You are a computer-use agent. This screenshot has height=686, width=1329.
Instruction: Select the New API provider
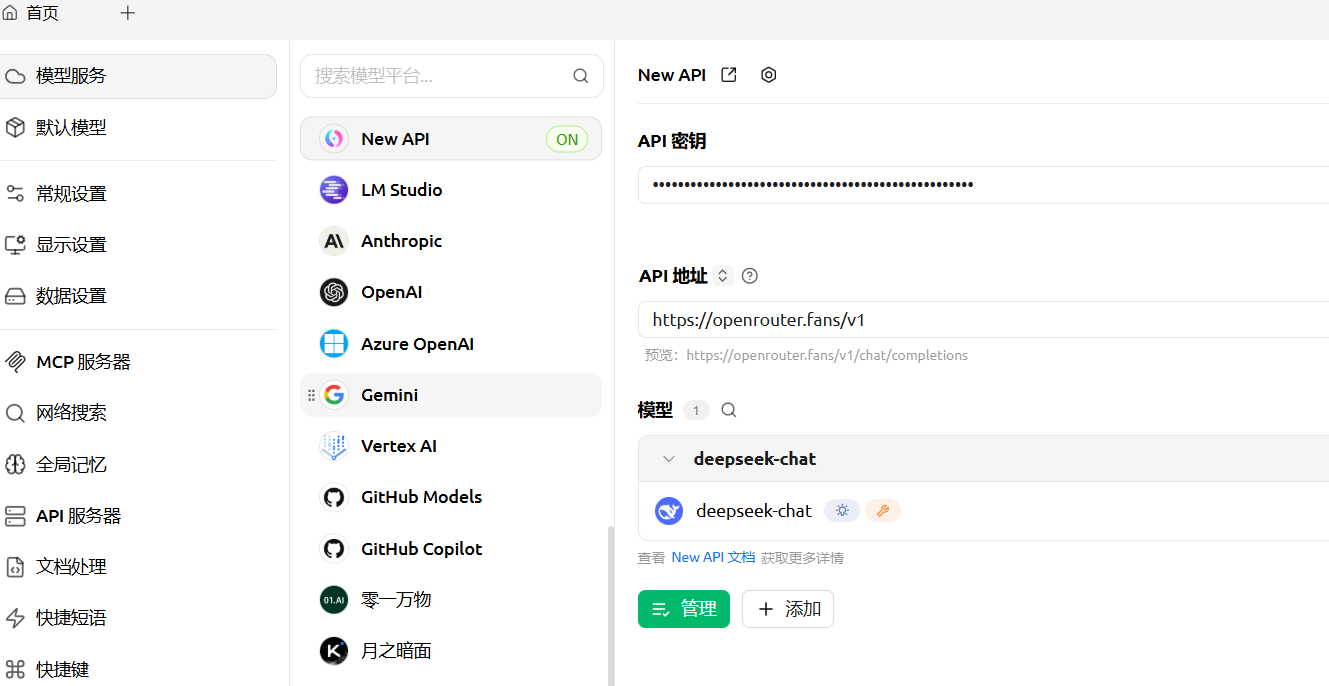[x=451, y=139]
